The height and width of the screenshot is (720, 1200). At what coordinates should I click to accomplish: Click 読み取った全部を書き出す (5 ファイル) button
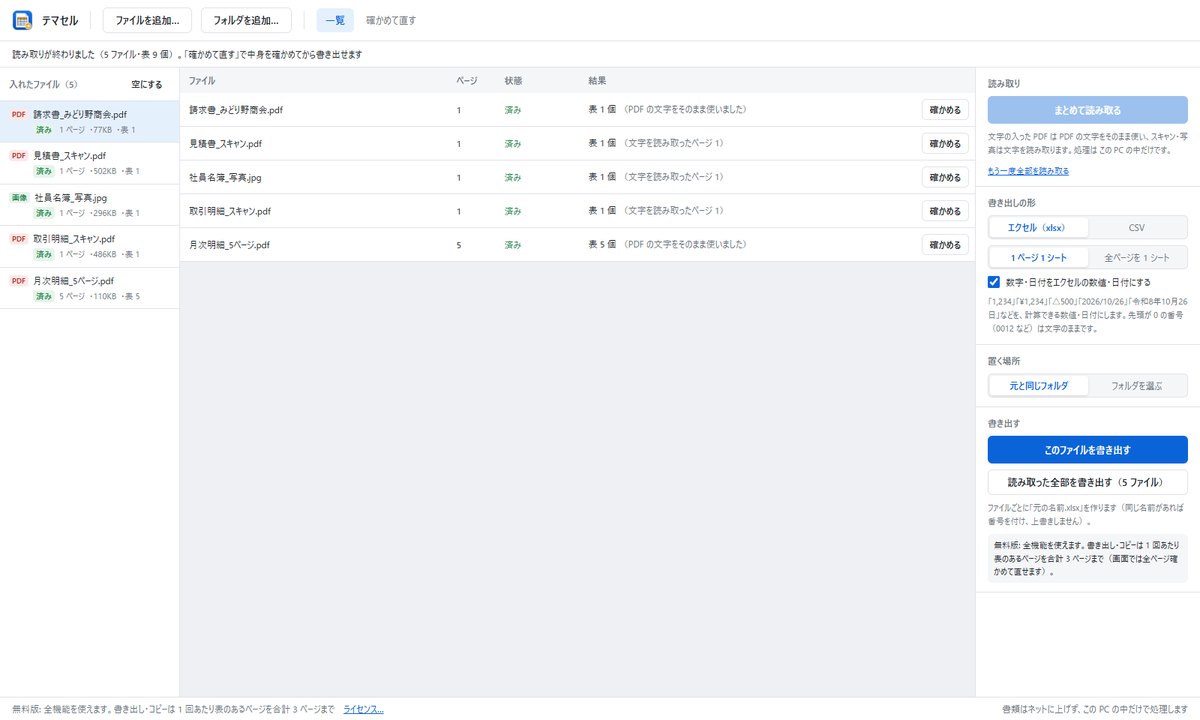[x=1088, y=482]
